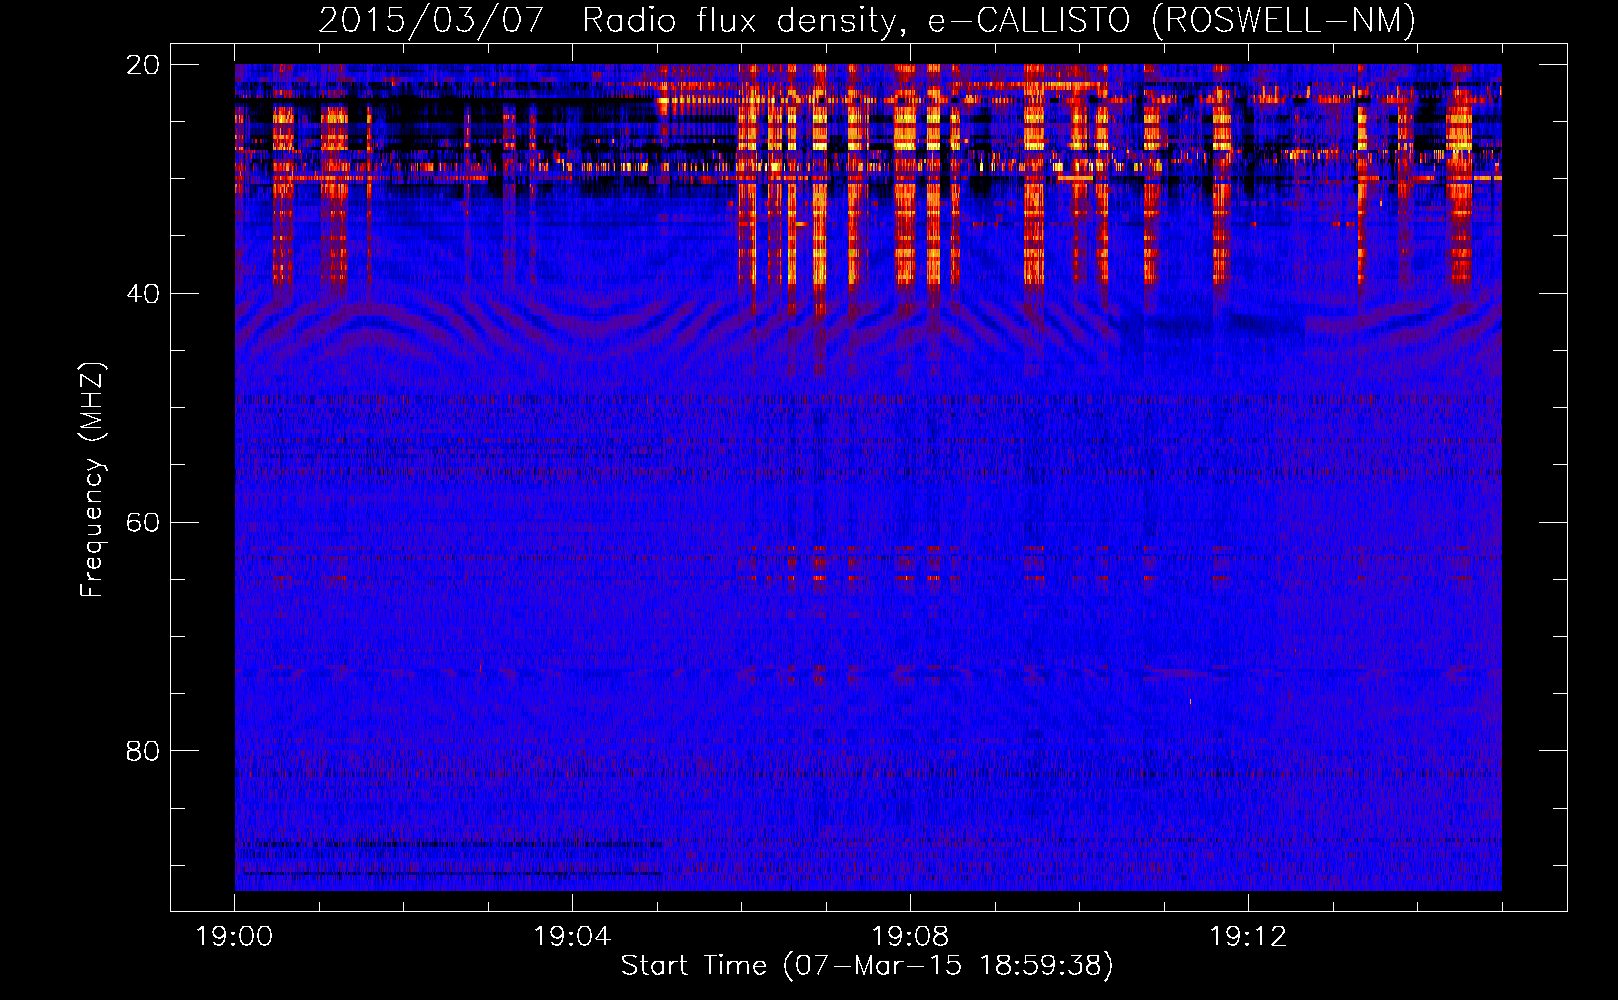The image size is (1618, 1000).
Task: Click the plot title 'Radio flux density, e-CALLISTO (ROSWELL-NM)'
Action: click(999, 20)
